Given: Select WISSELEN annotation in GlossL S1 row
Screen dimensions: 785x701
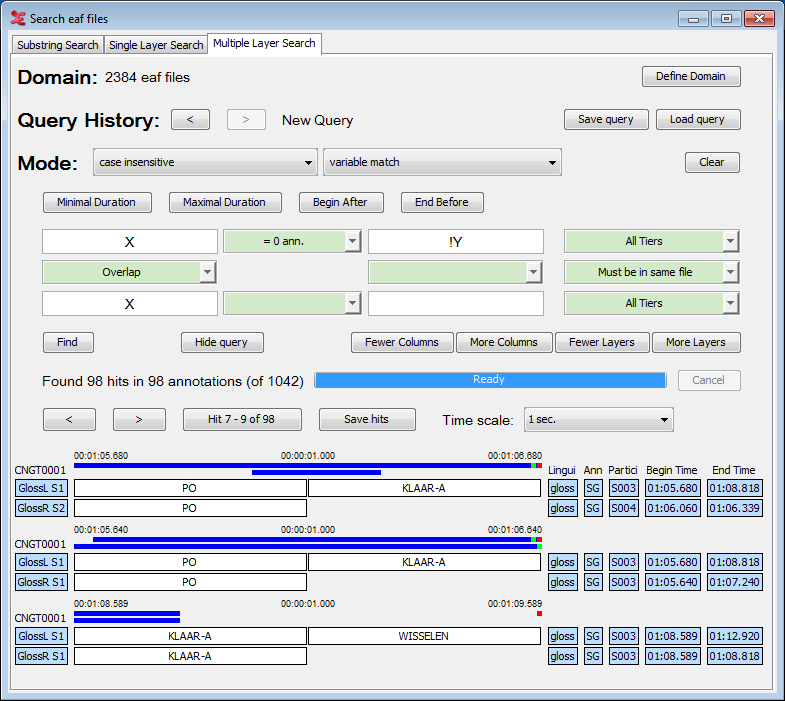Looking at the screenshot, I should 424,636.
